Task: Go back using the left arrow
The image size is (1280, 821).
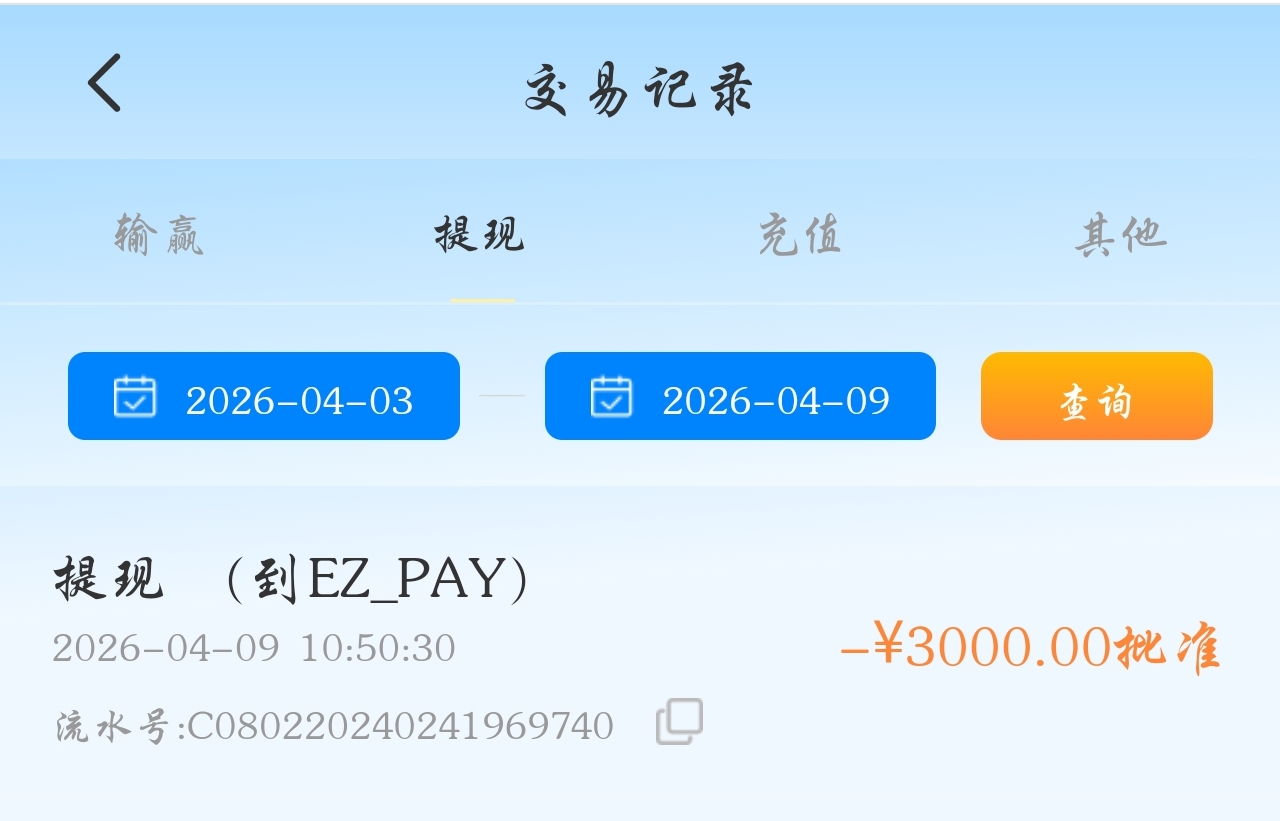Action: coord(104,82)
